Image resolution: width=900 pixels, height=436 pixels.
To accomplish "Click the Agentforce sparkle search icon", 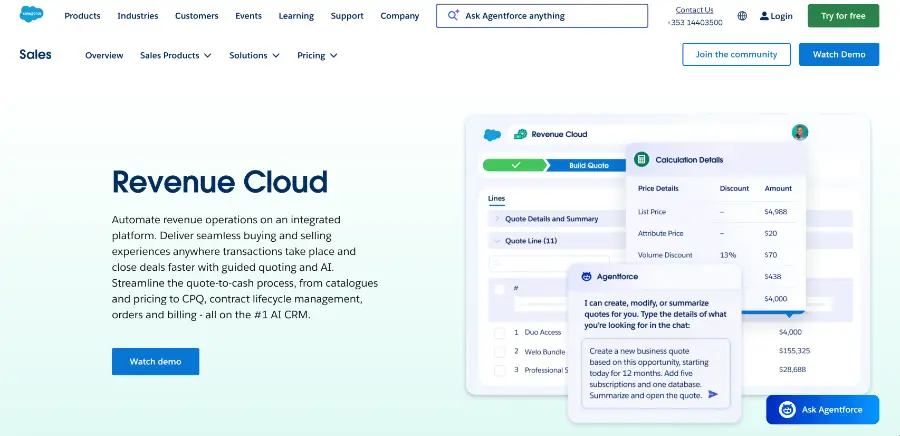I will click(453, 15).
